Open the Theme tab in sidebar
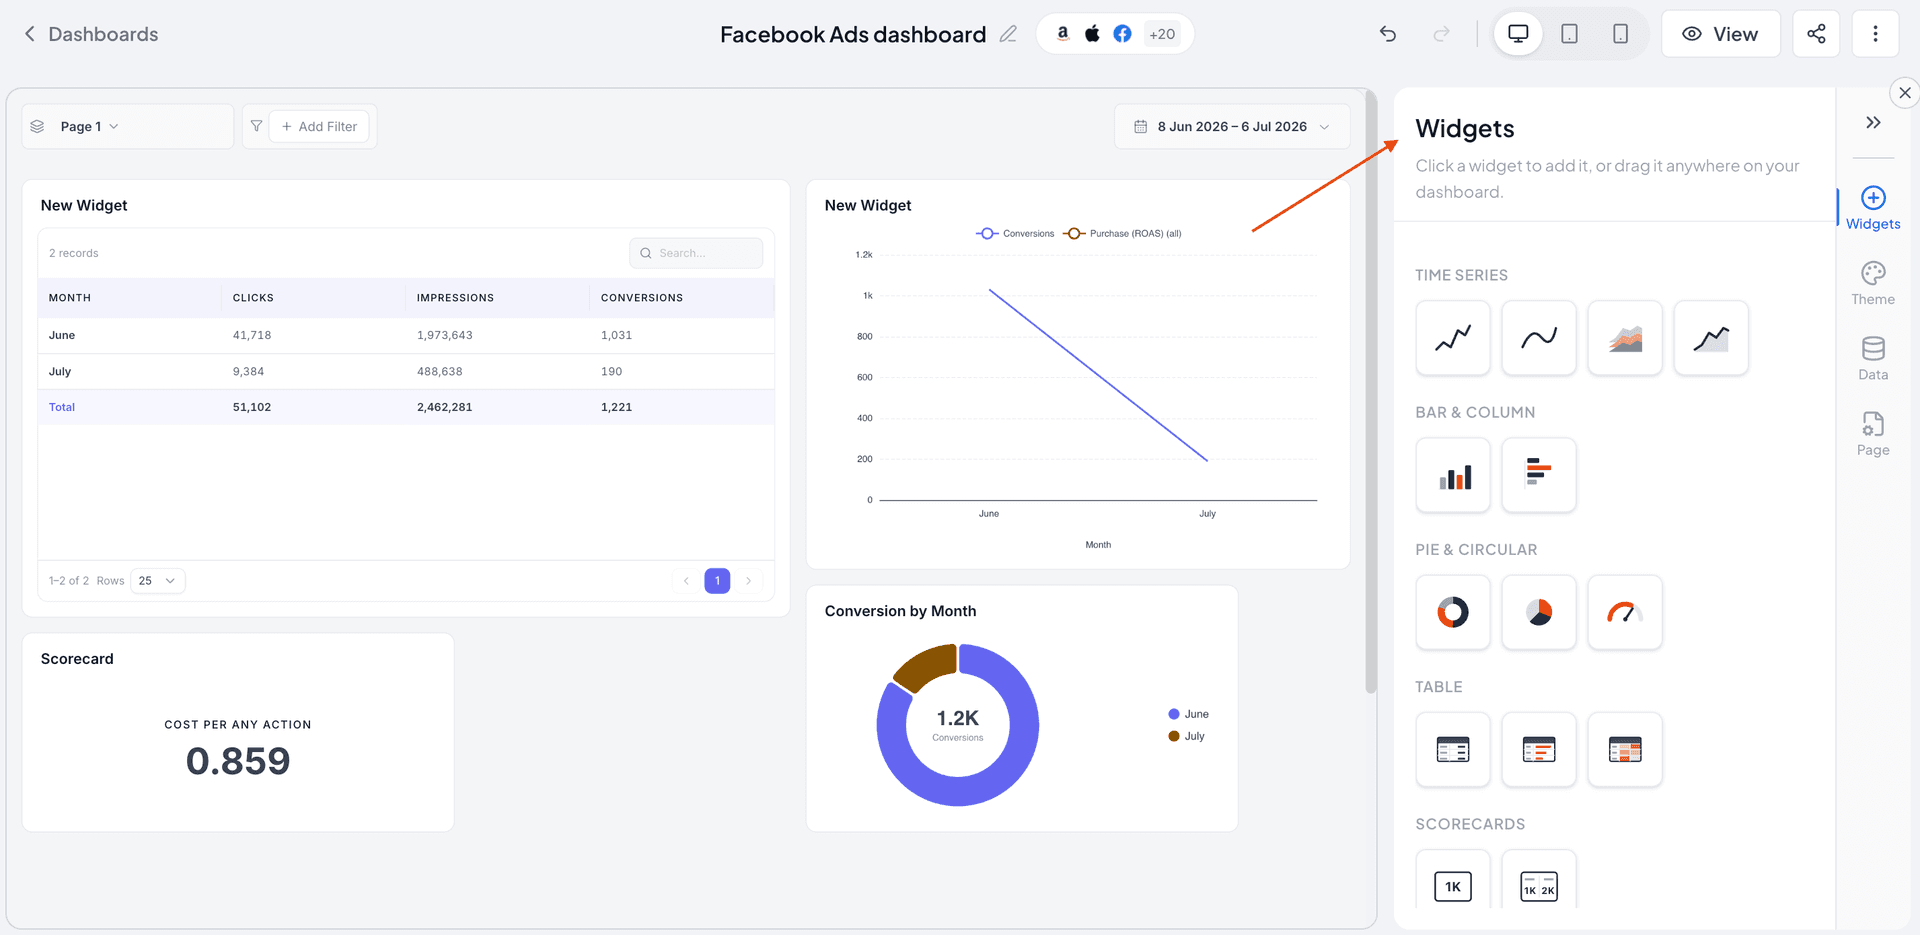The width and height of the screenshot is (1920, 935). 1873,284
